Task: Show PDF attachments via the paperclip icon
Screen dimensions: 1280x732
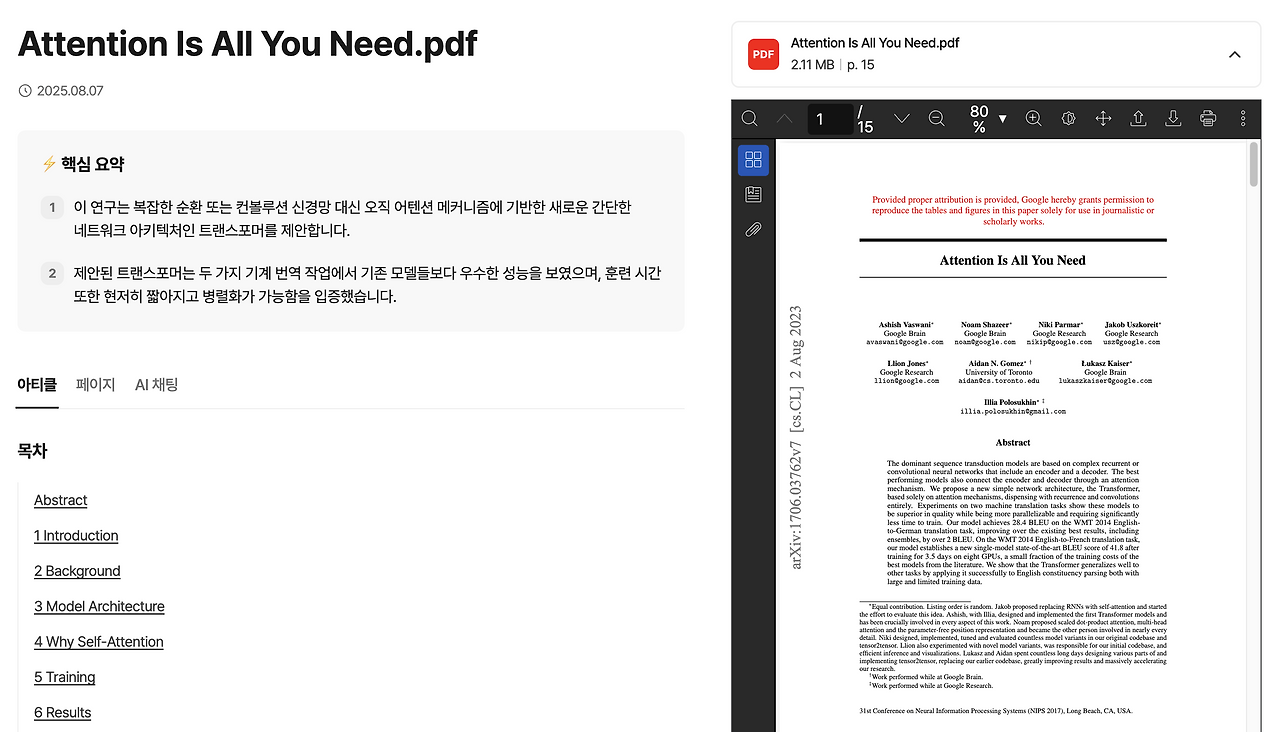Action: [x=753, y=229]
